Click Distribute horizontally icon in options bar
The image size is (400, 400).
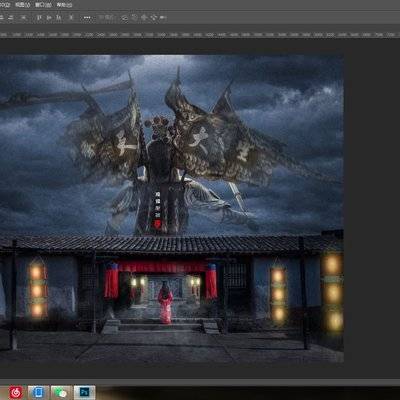[x=24, y=18]
